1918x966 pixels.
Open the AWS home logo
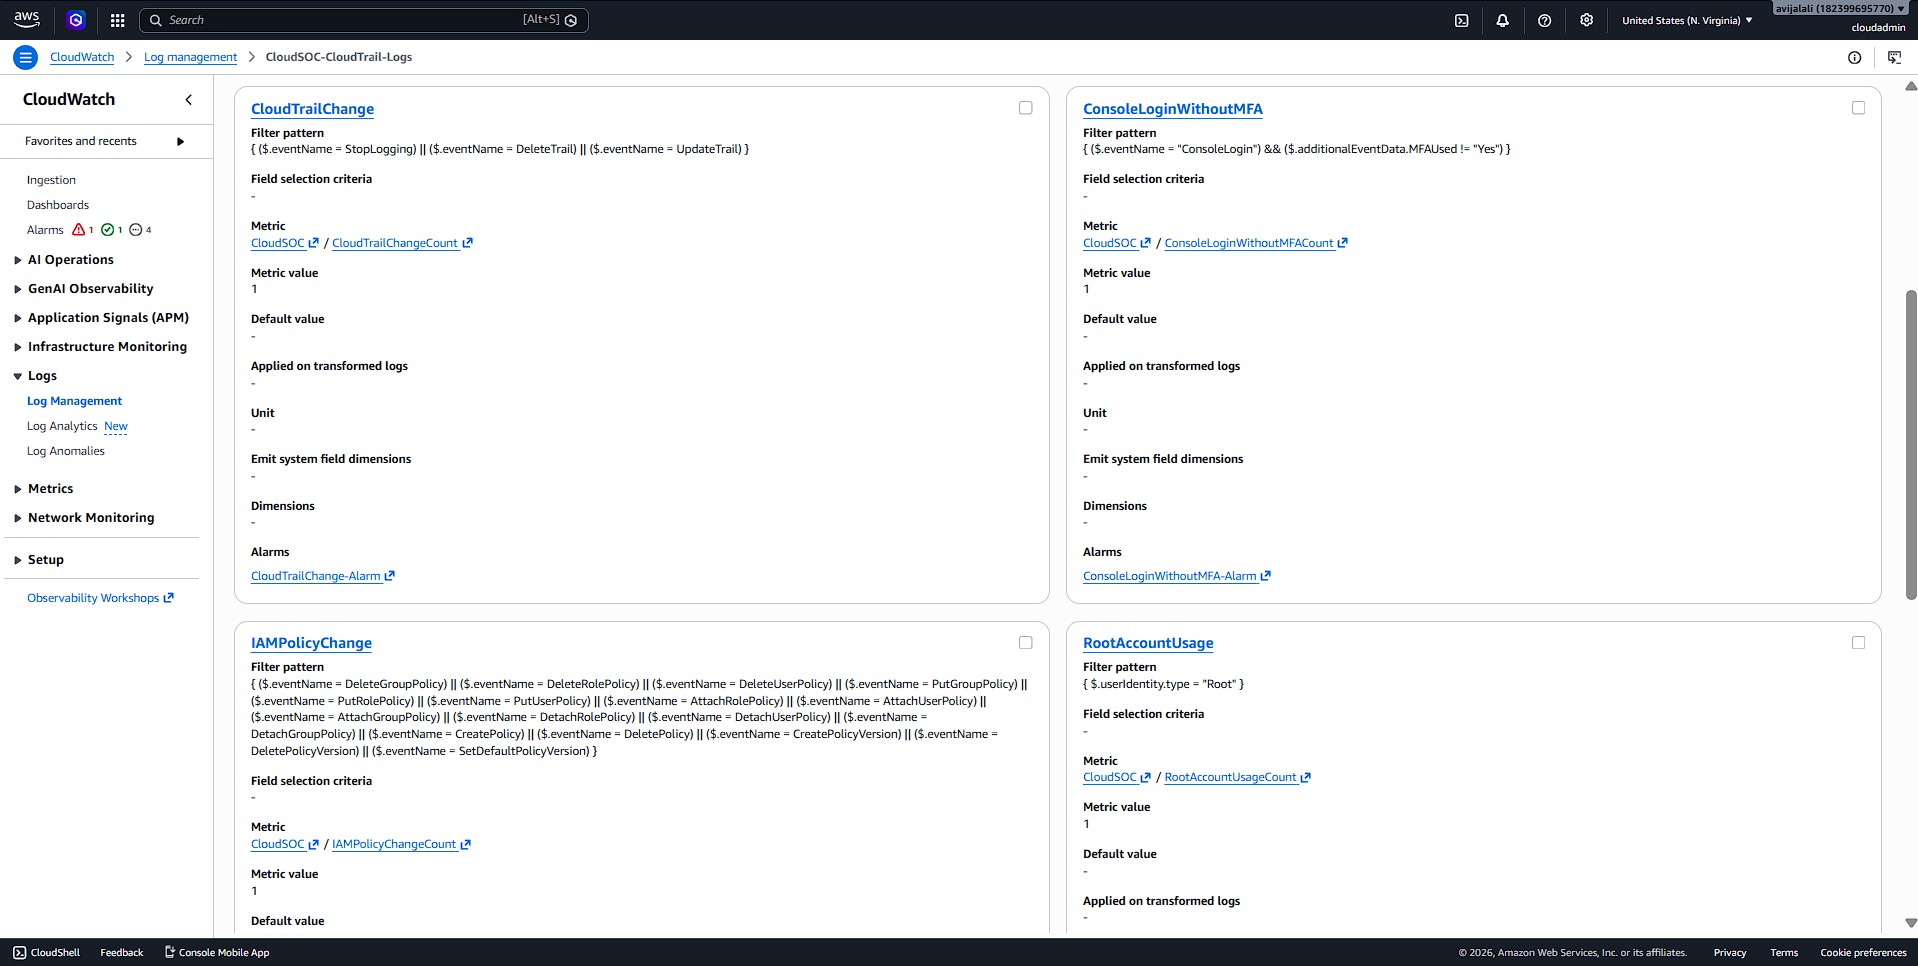[27, 19]
